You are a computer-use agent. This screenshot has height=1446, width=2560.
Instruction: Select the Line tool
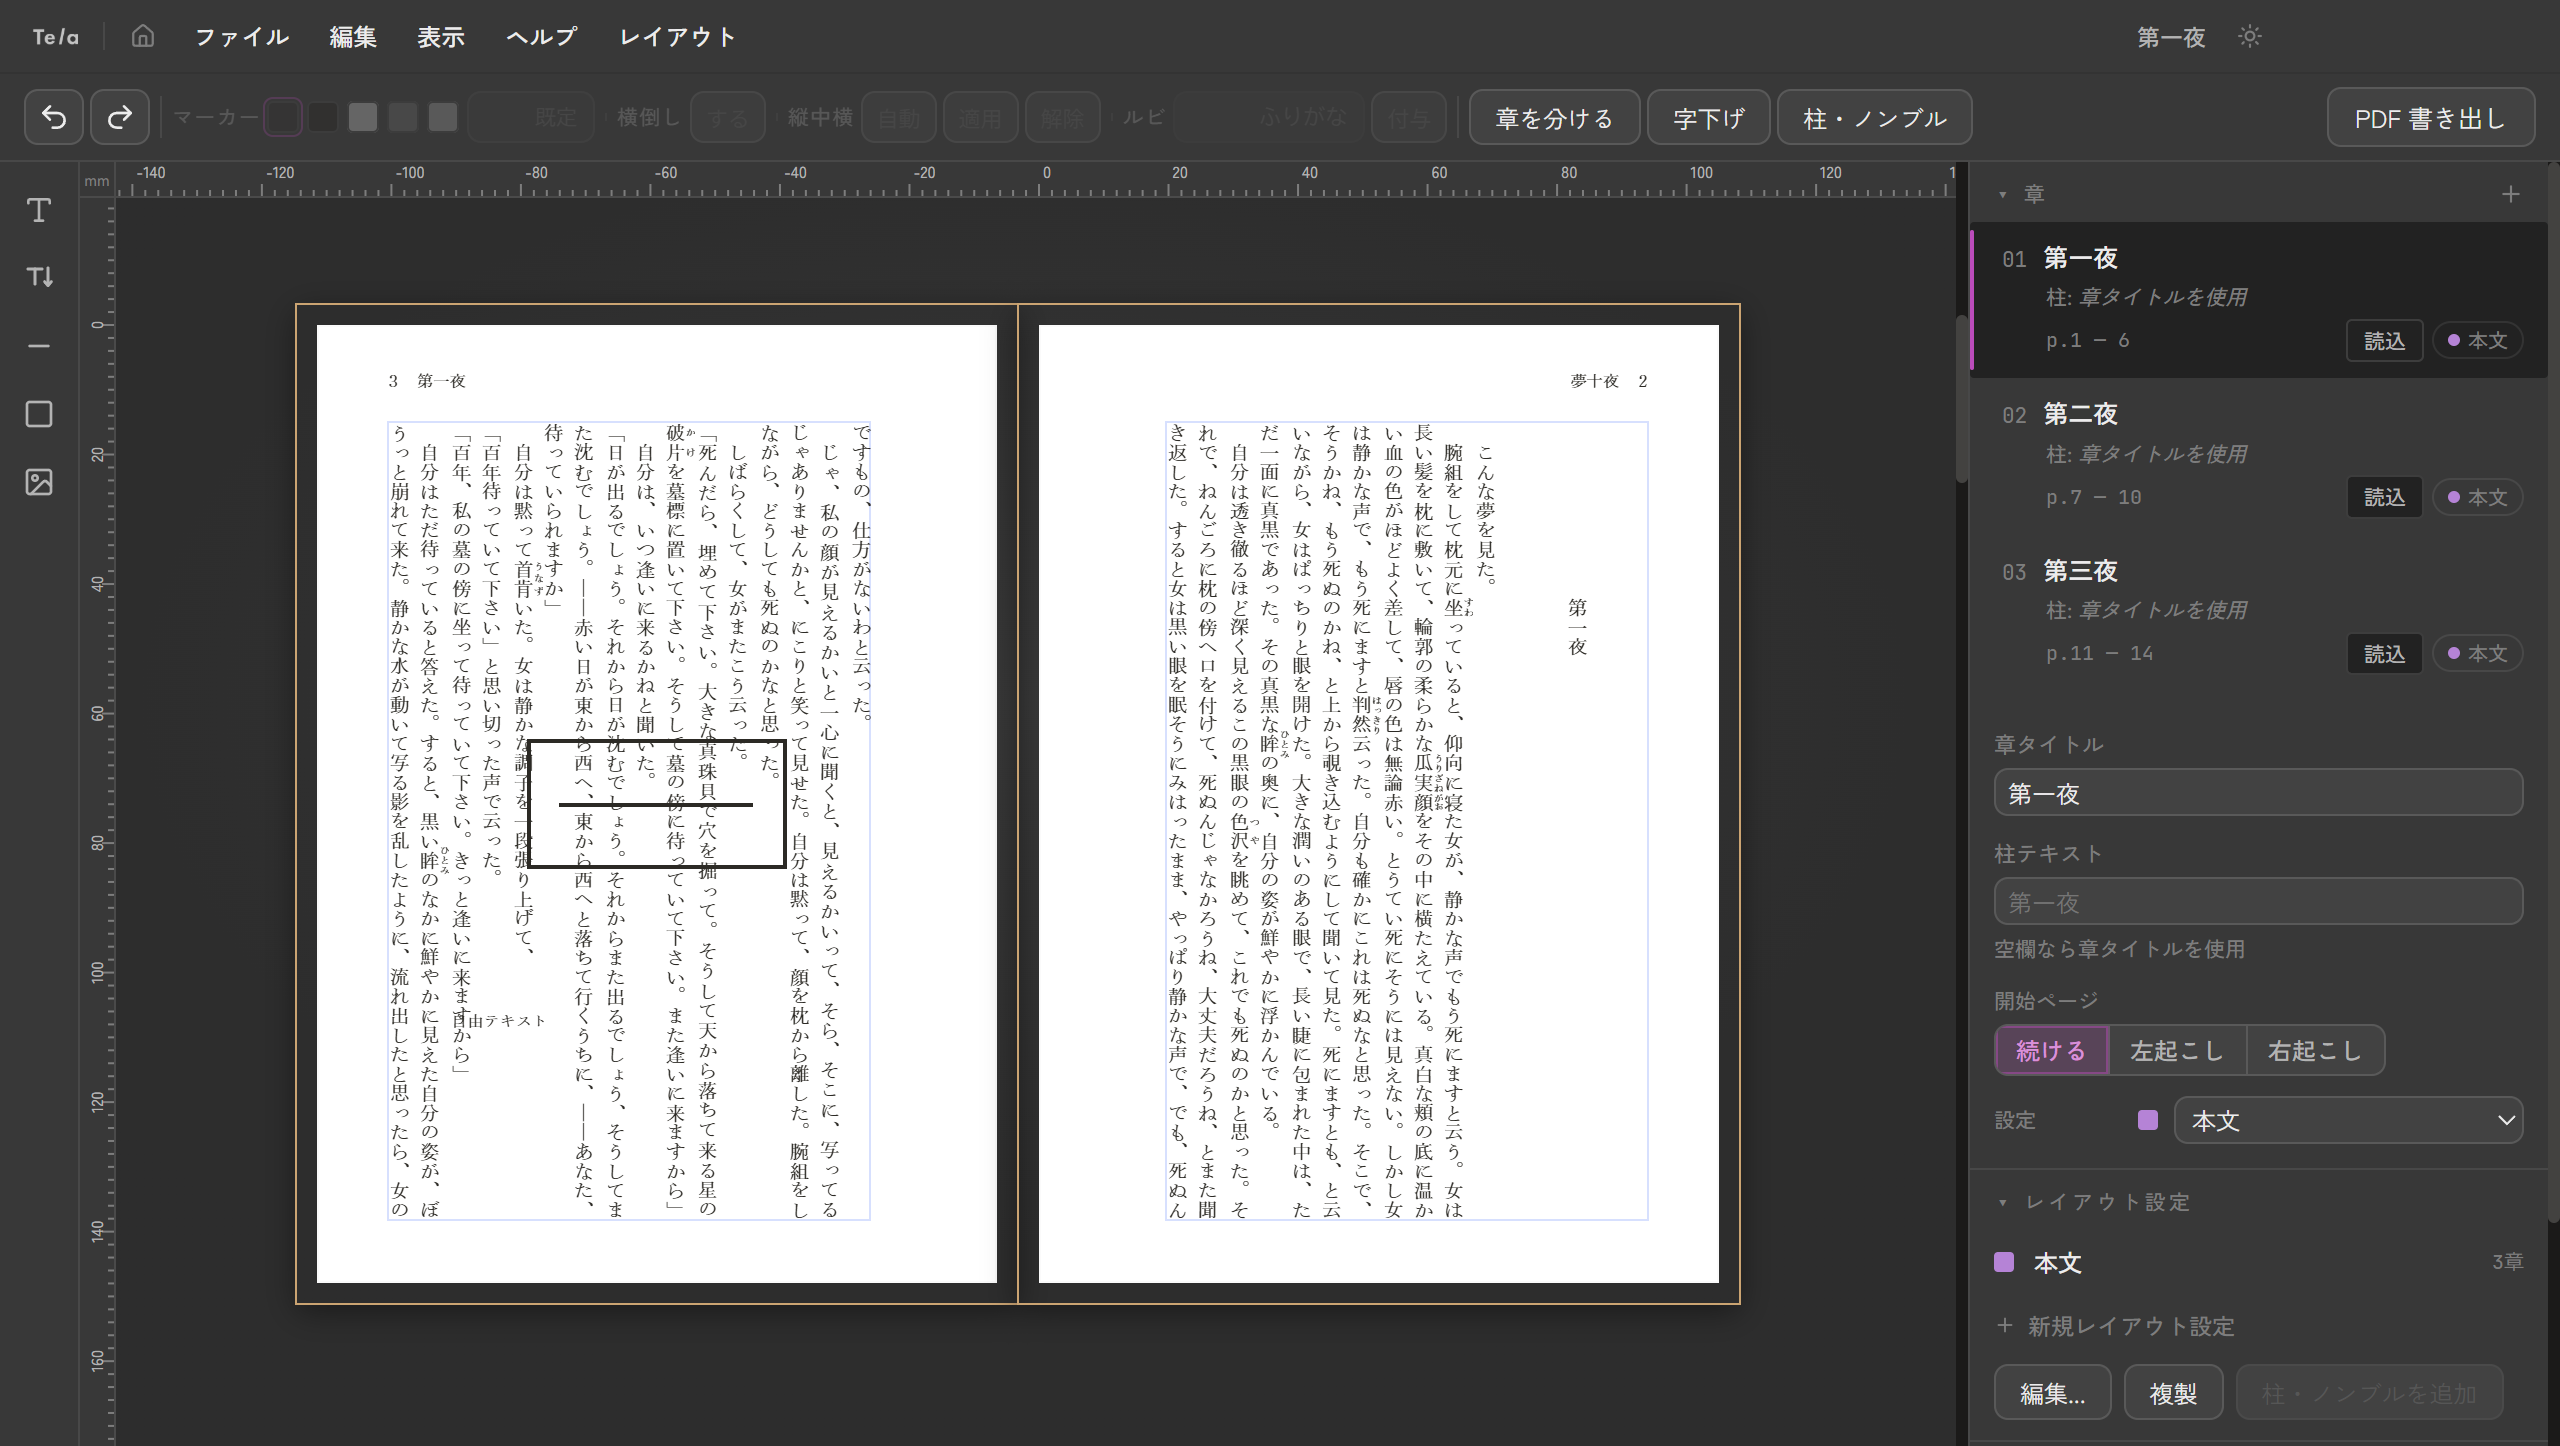coord(39,346)
